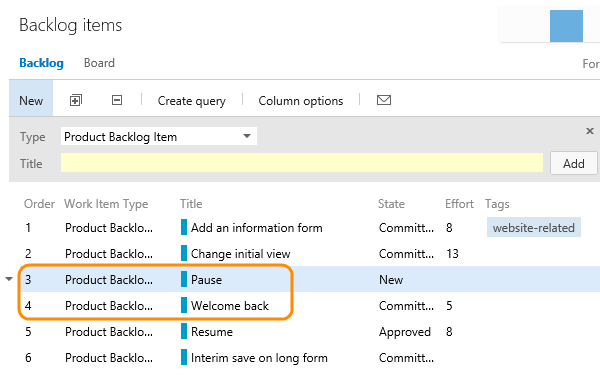Click the 'Backlog items' heading

[x=70, y=25]
